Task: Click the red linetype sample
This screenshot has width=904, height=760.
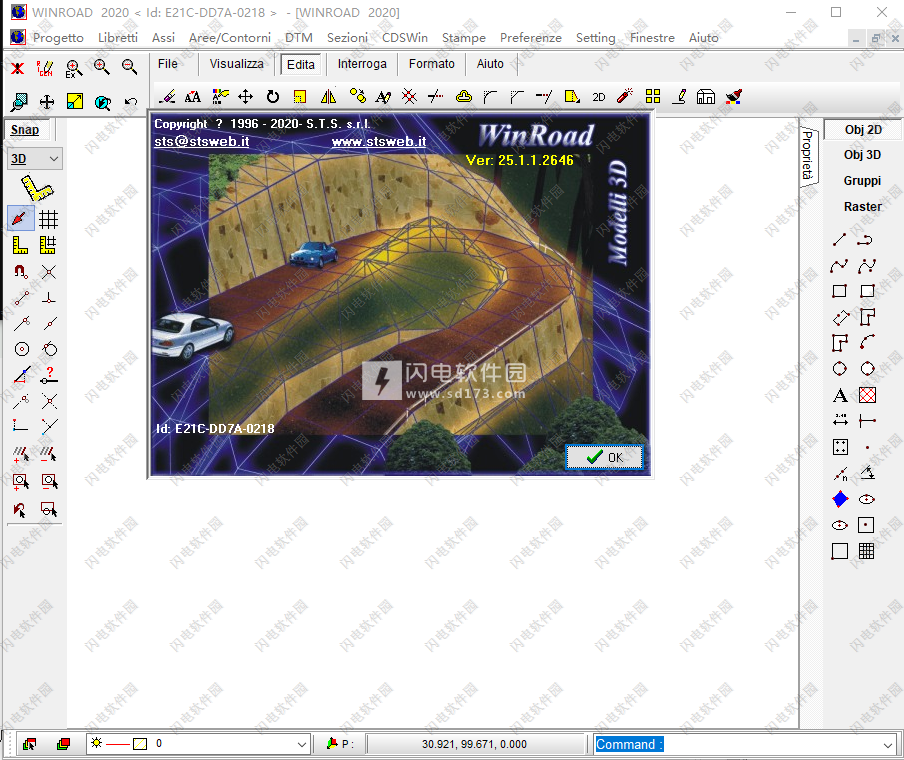Action: tap(118, 744)
